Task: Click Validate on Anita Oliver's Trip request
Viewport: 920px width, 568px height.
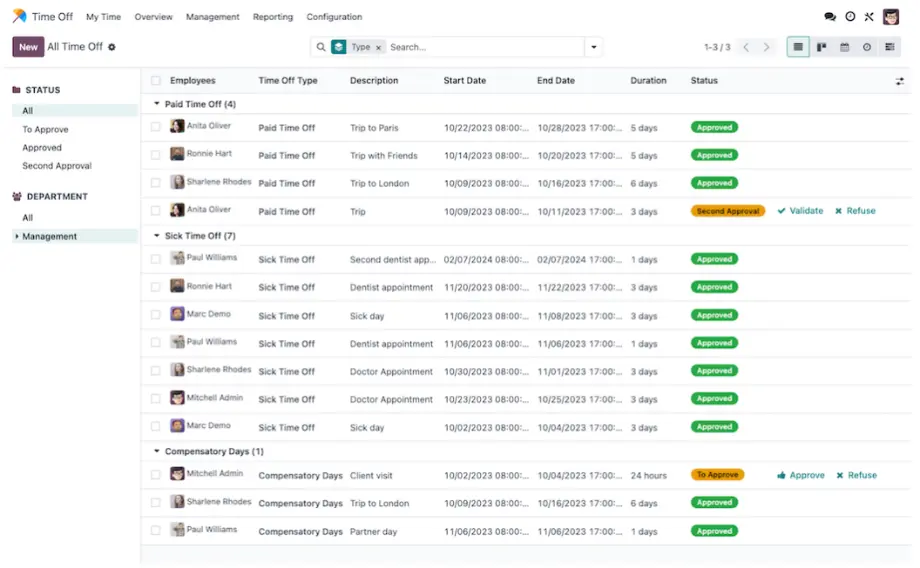Action: tap(800, 211)
